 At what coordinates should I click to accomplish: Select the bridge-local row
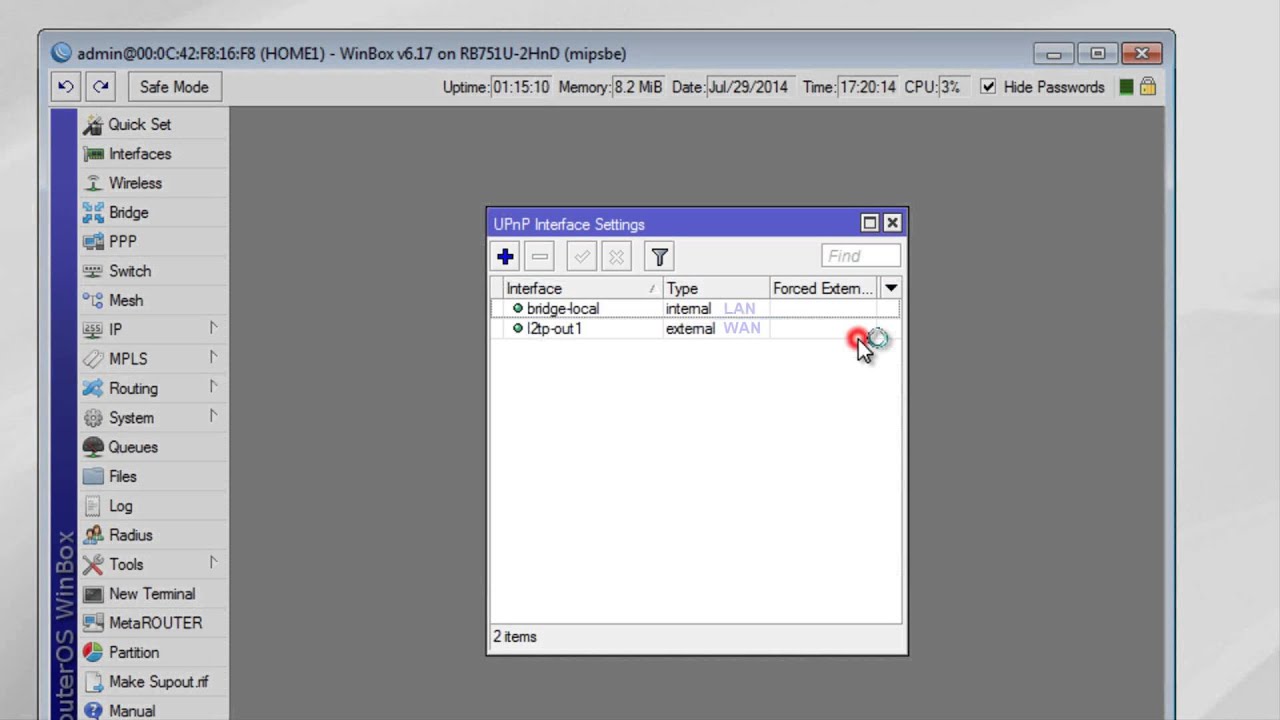(696, 309)
